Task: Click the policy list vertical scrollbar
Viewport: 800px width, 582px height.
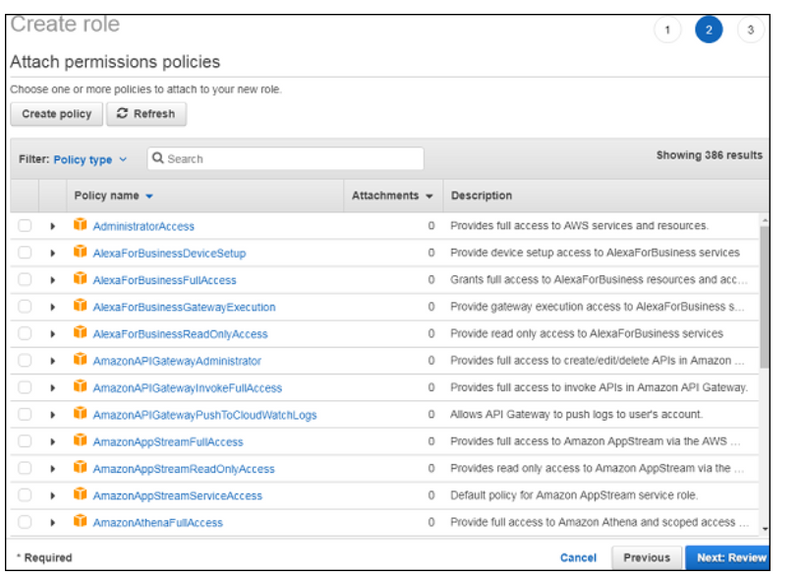Action: (x=765, y=300)
